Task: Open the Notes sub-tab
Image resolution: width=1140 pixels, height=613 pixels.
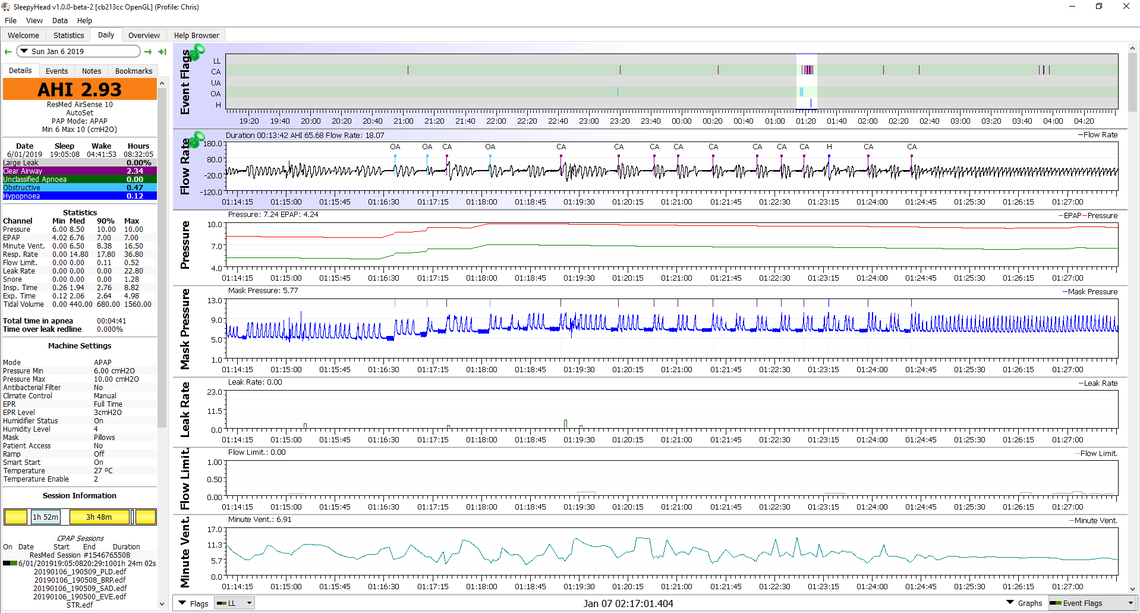Action: (x=92, y=71)
